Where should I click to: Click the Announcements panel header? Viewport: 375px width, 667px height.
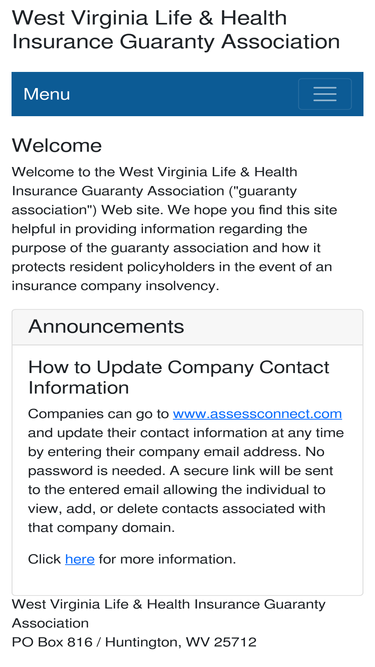pyautogui.click(x=188, y=327)
